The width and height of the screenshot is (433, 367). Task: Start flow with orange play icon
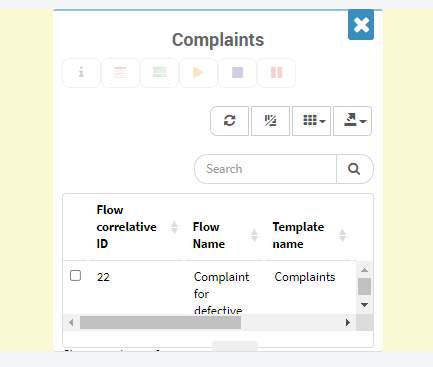pos(198,73)
